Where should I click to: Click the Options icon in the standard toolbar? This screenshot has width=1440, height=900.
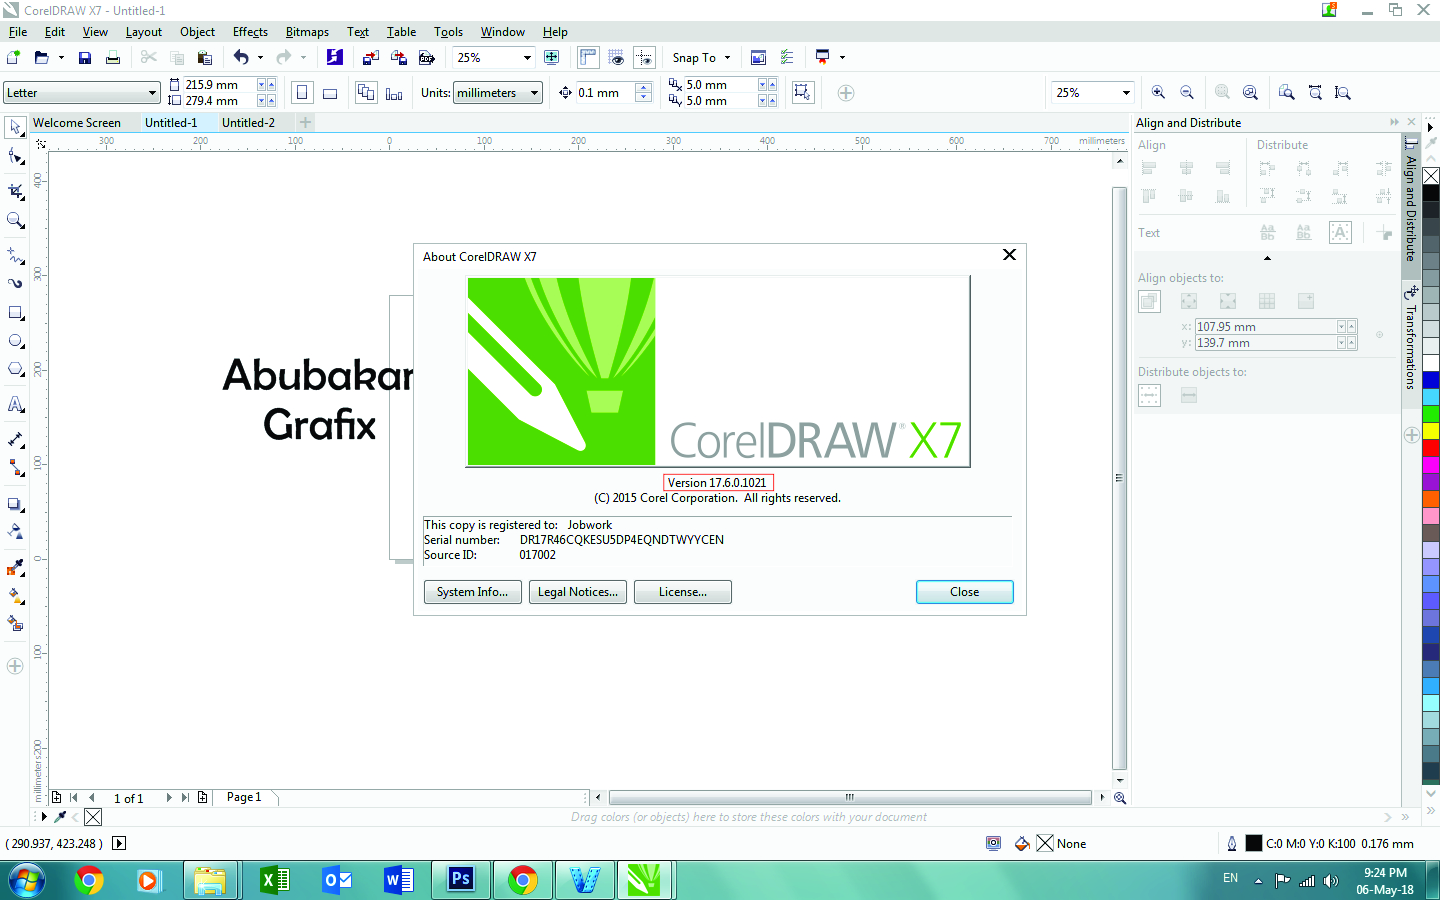point(787,58)
